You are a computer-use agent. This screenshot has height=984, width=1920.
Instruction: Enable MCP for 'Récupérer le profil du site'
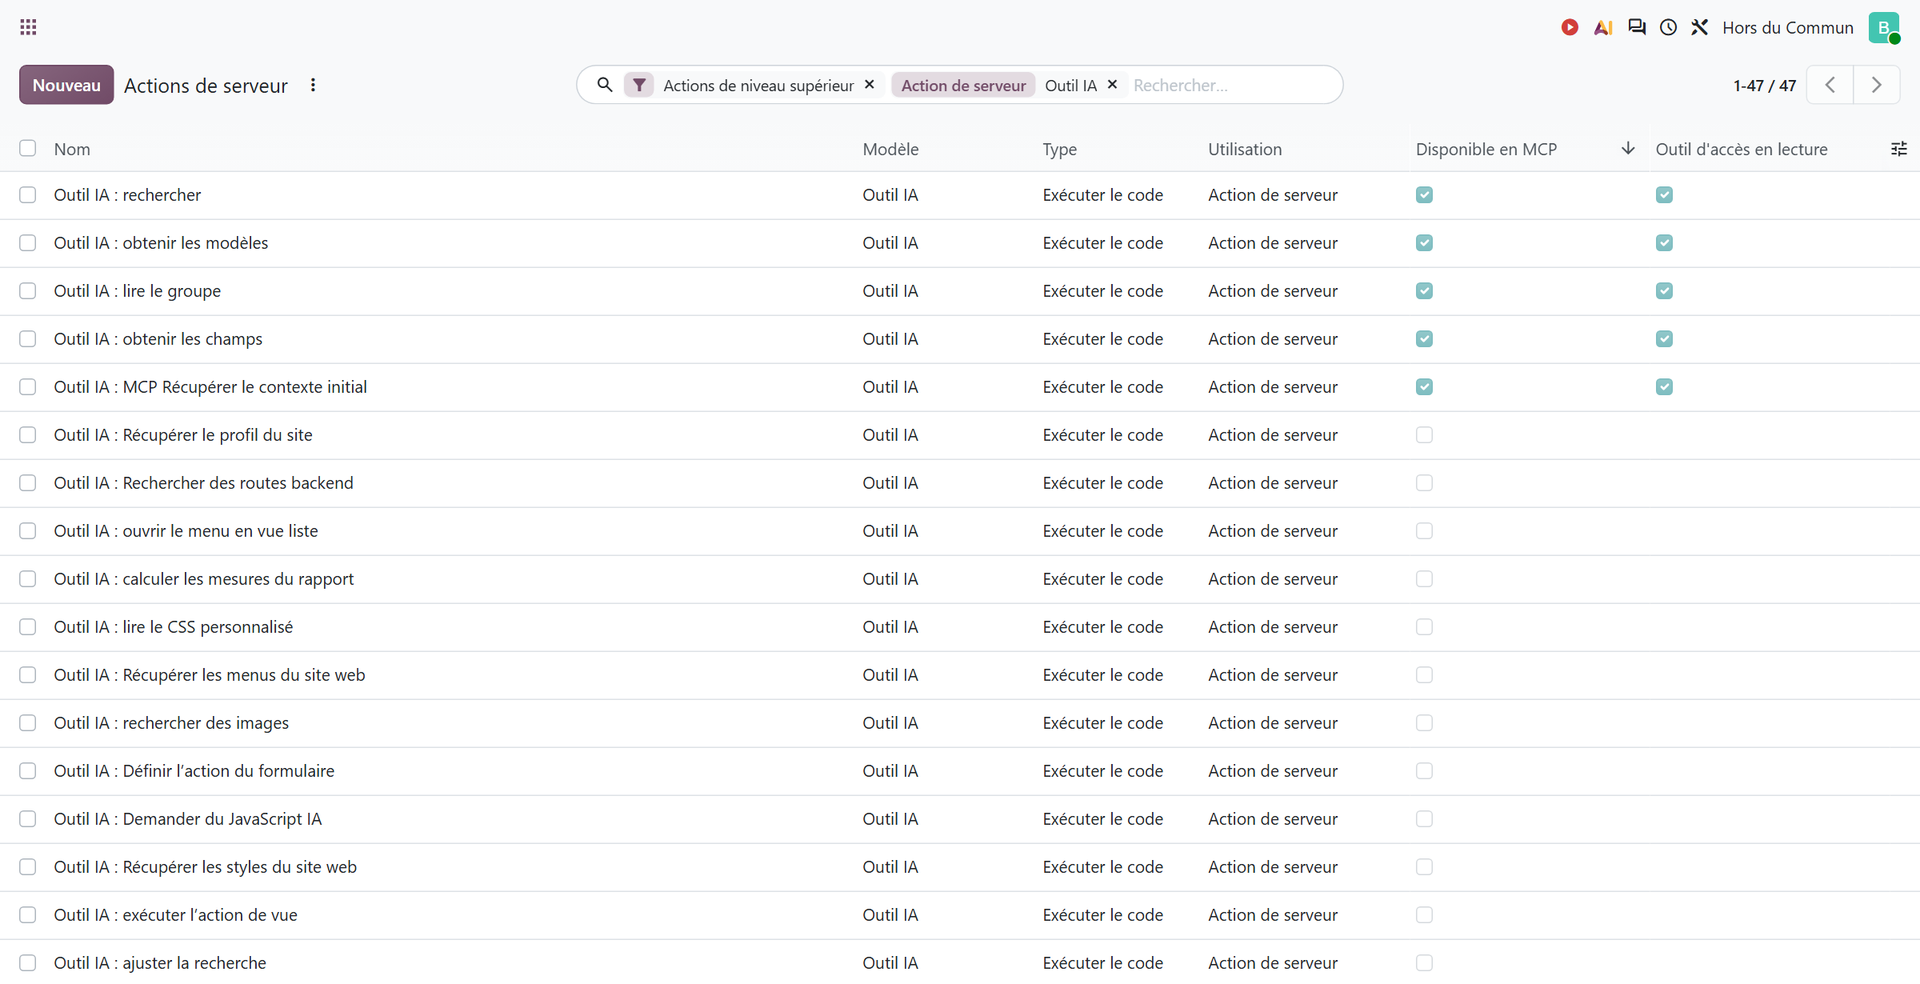(x=1425, y=435)
